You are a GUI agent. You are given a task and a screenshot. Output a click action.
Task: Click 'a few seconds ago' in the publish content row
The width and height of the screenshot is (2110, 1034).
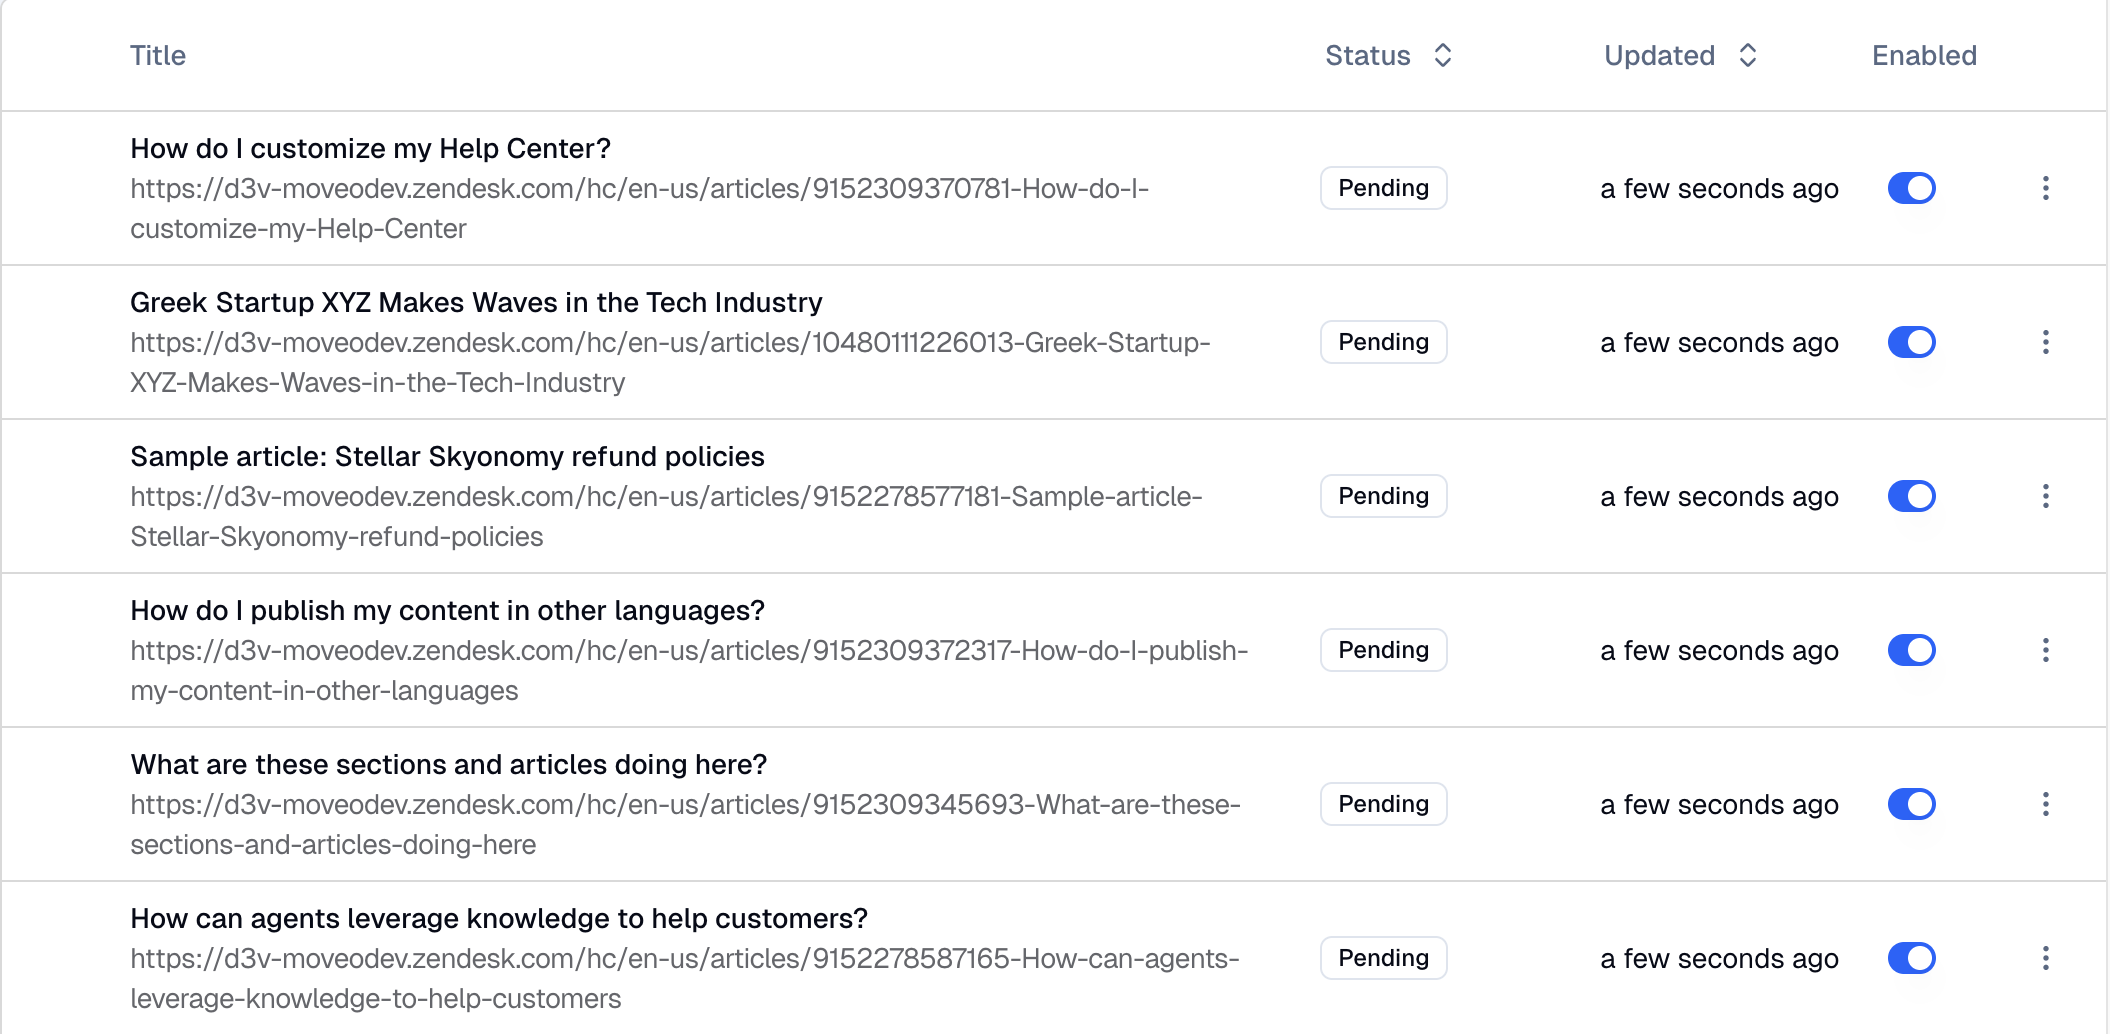coord(1719,650)
